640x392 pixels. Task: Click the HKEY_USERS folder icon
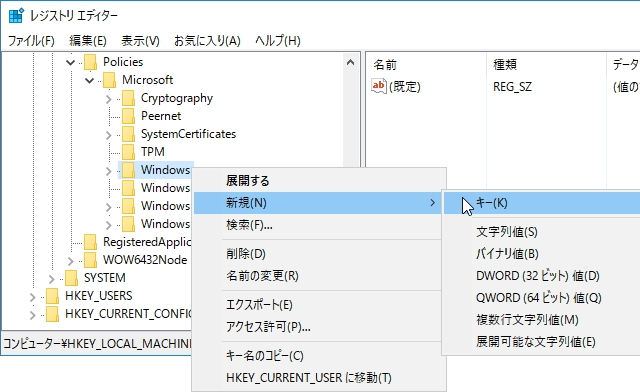pyautogui.click(x=52, y=296)
